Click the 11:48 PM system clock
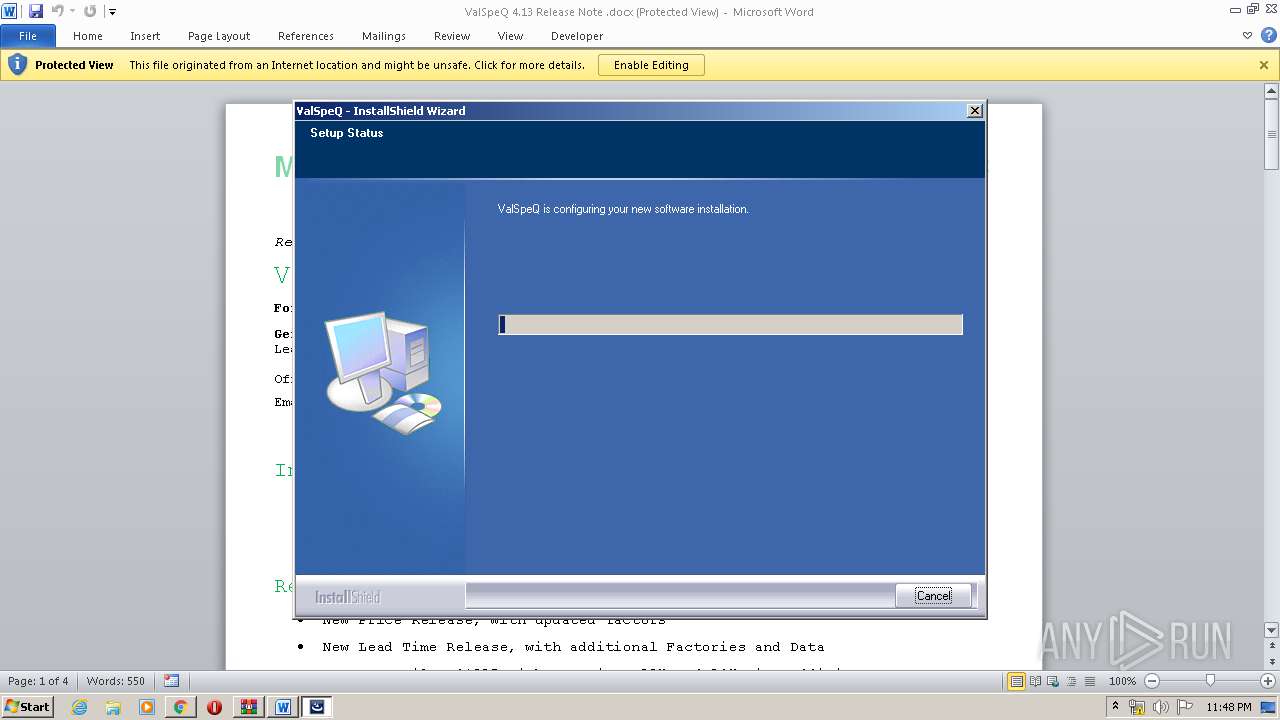The height and width of the screenshot is (720, 1280). pos(1229,707)
